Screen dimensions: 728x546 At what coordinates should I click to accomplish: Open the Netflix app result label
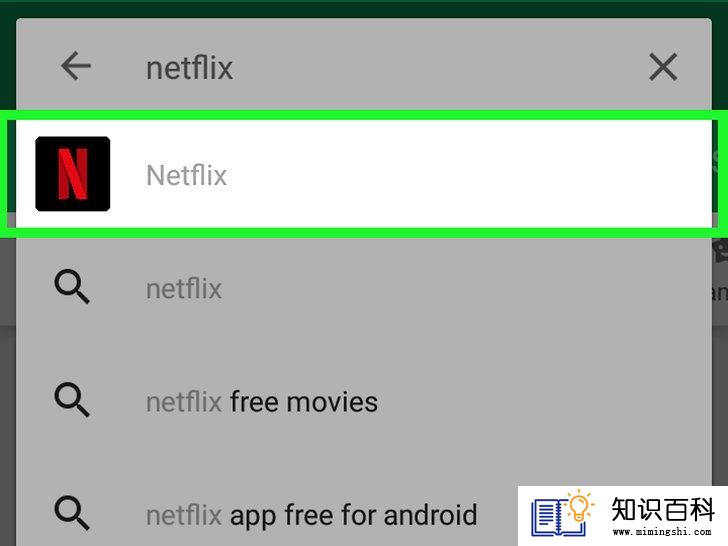click(187, 175)
